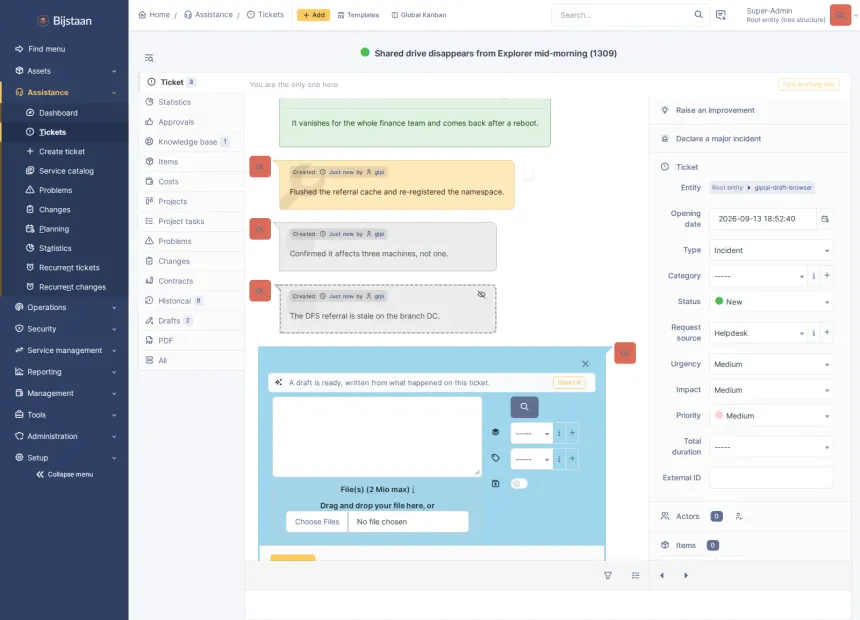This screenshot has width=860, height=620.
Task: Open the Urgency dropdown
Action: pyautogui.click(x=771, y=364)
